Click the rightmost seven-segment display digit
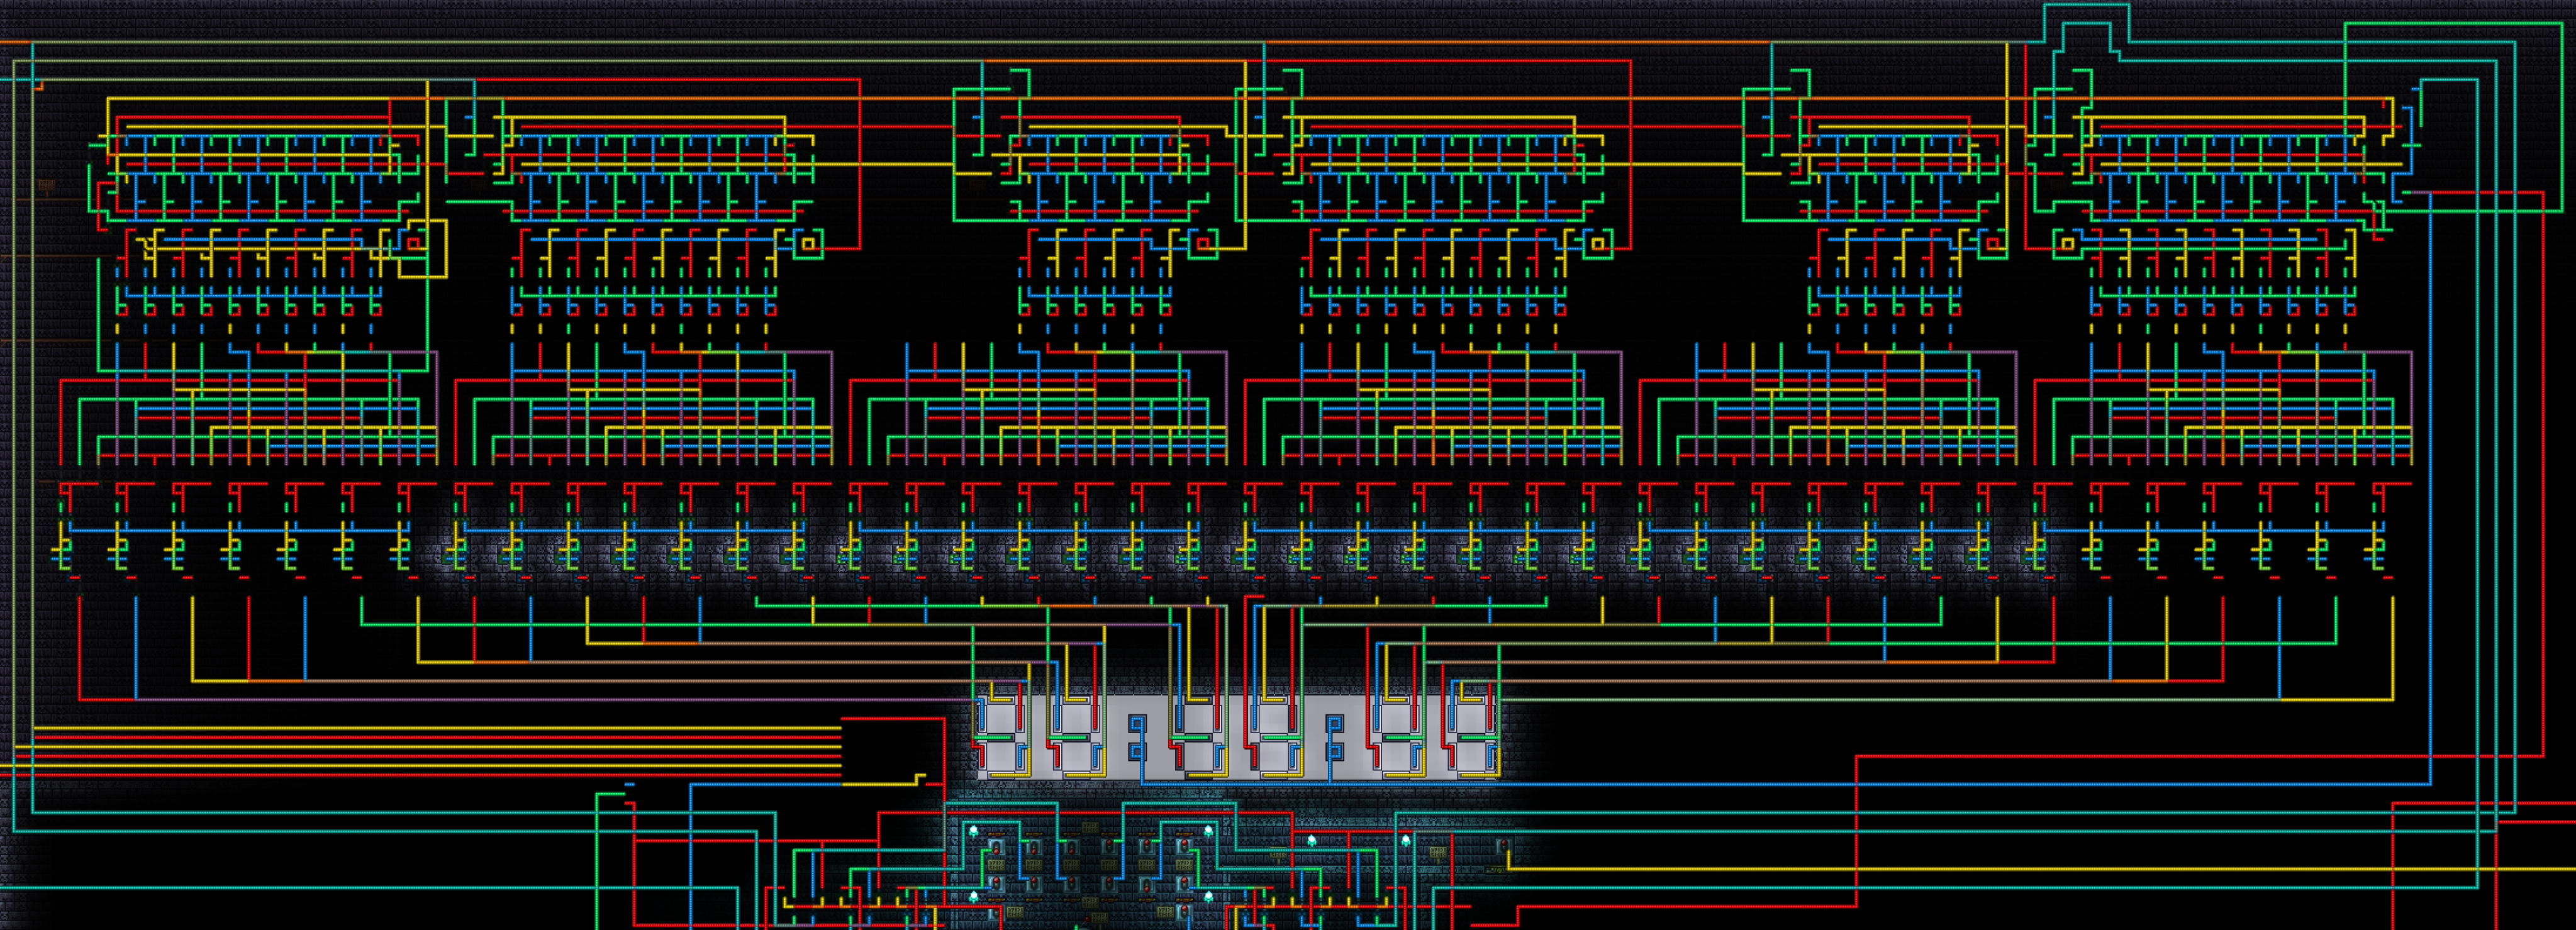2576x930 pixels. [x=1472, y=738]
